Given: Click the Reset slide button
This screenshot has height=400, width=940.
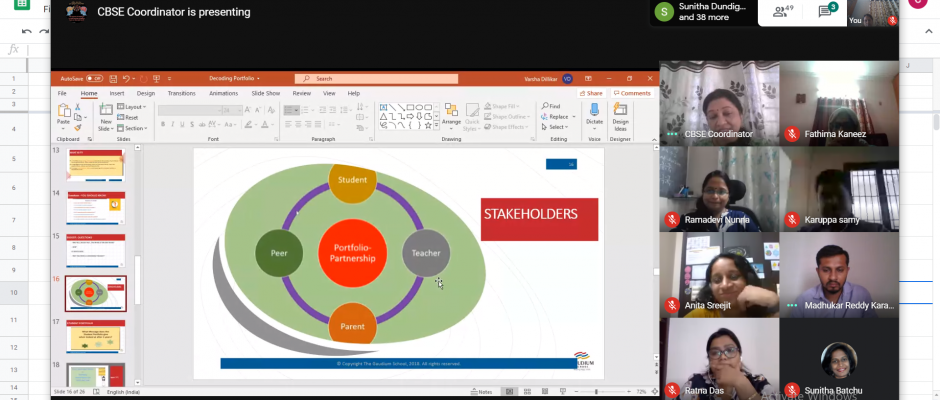Looking at the screenshot, I should pyautogui.click(x=127, y=118).
